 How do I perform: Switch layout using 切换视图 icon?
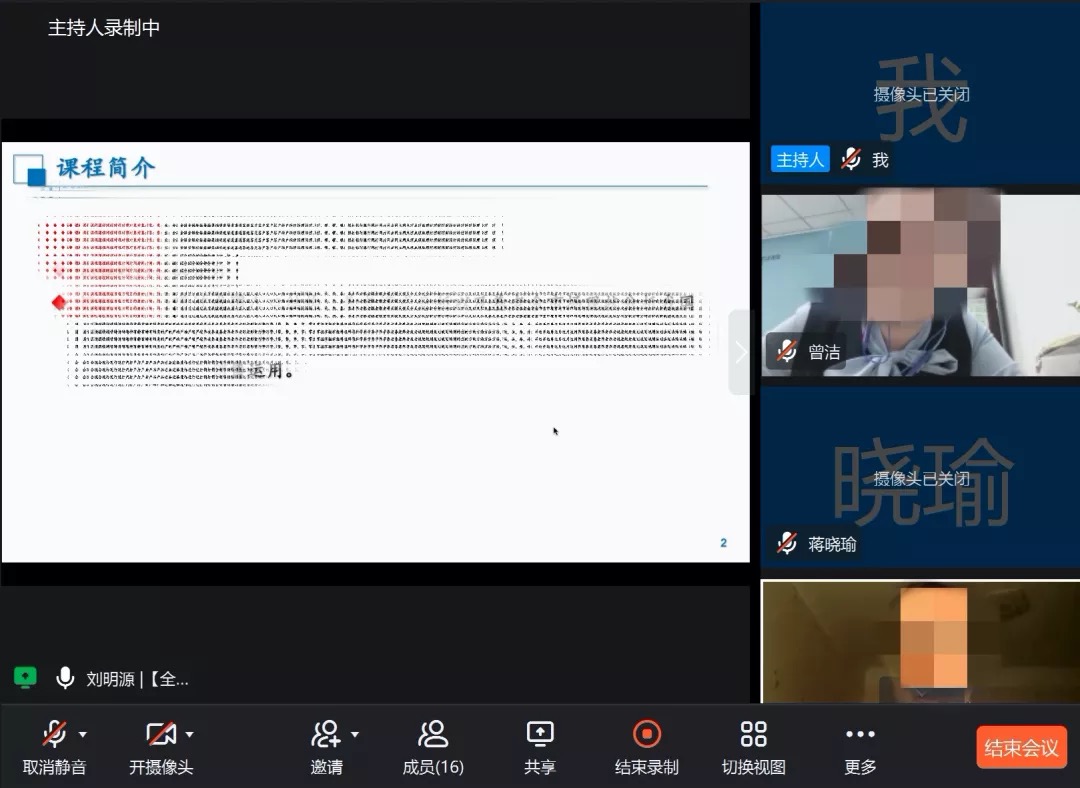[753, 735]
